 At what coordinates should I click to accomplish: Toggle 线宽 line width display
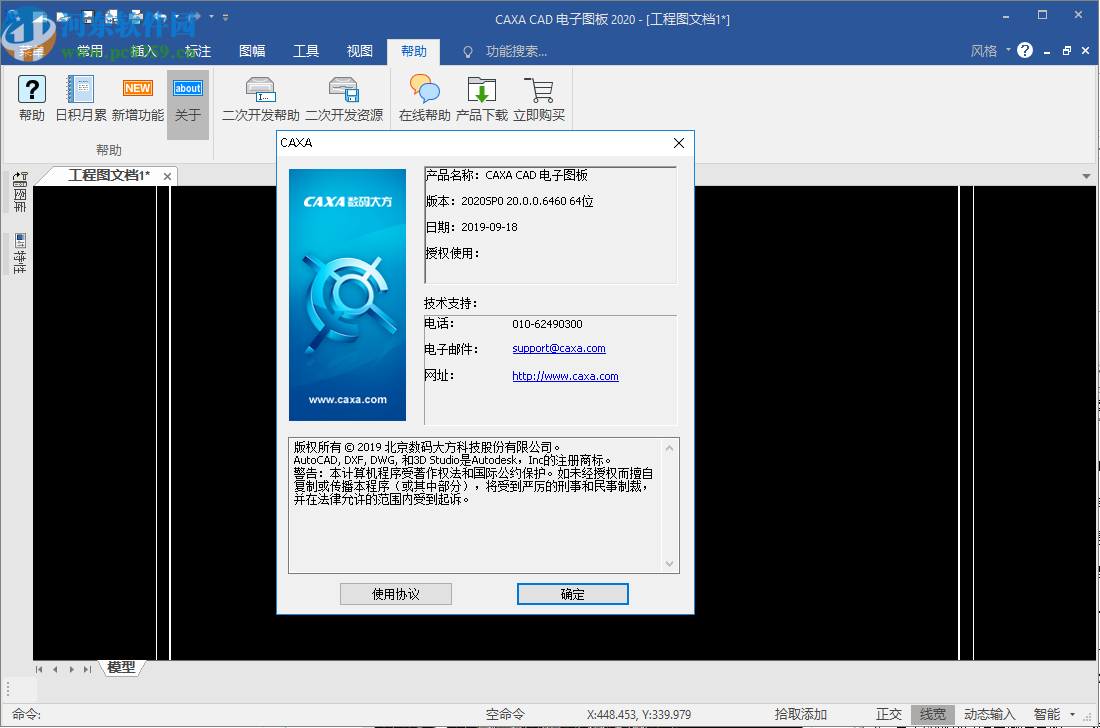tap(932, 714)
